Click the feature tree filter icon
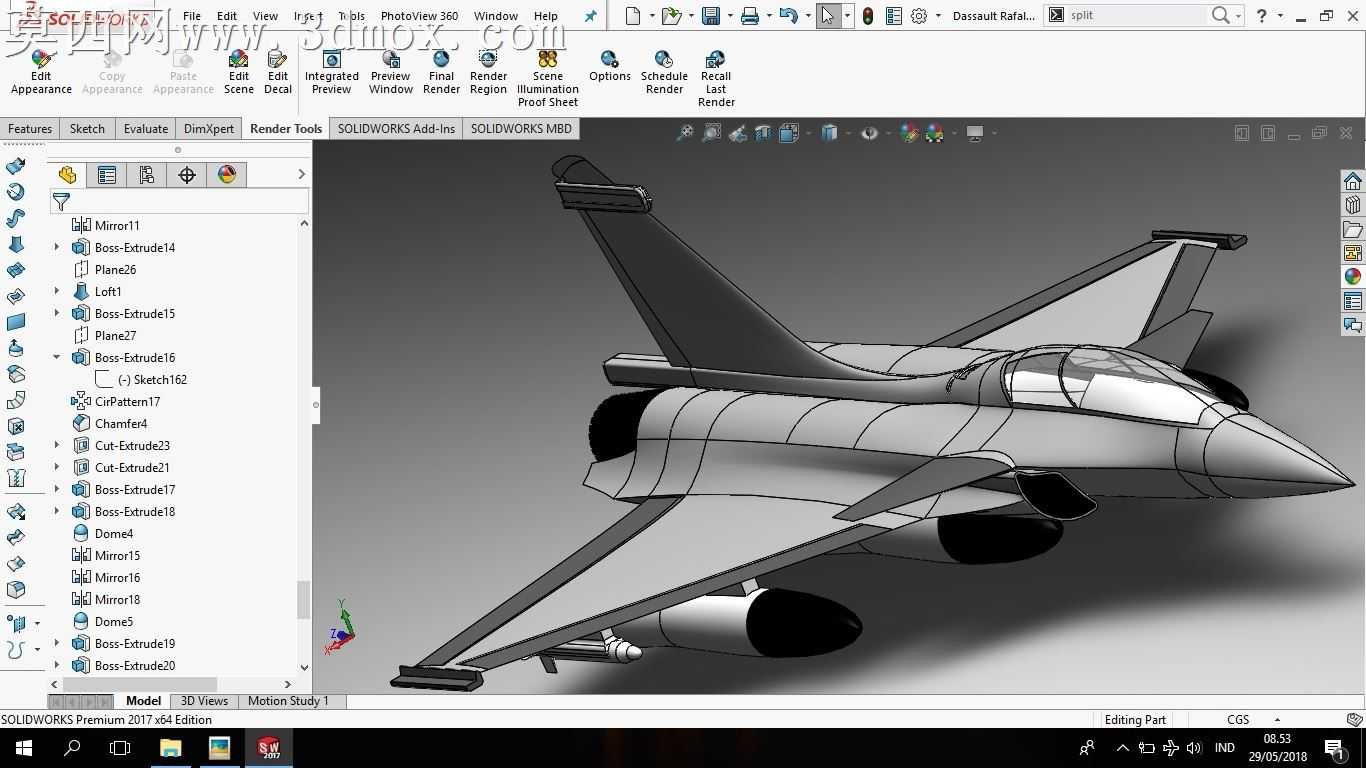Viewport: 1366px width, 768px height. [x=61, y=202]
